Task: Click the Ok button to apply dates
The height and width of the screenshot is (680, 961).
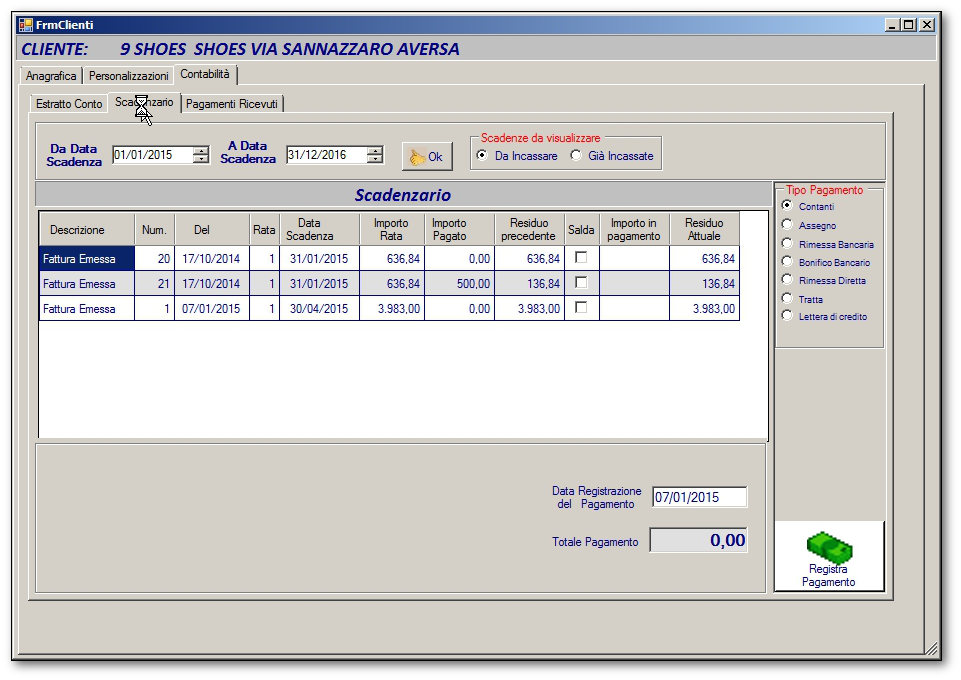Action: tap(427, 157)
